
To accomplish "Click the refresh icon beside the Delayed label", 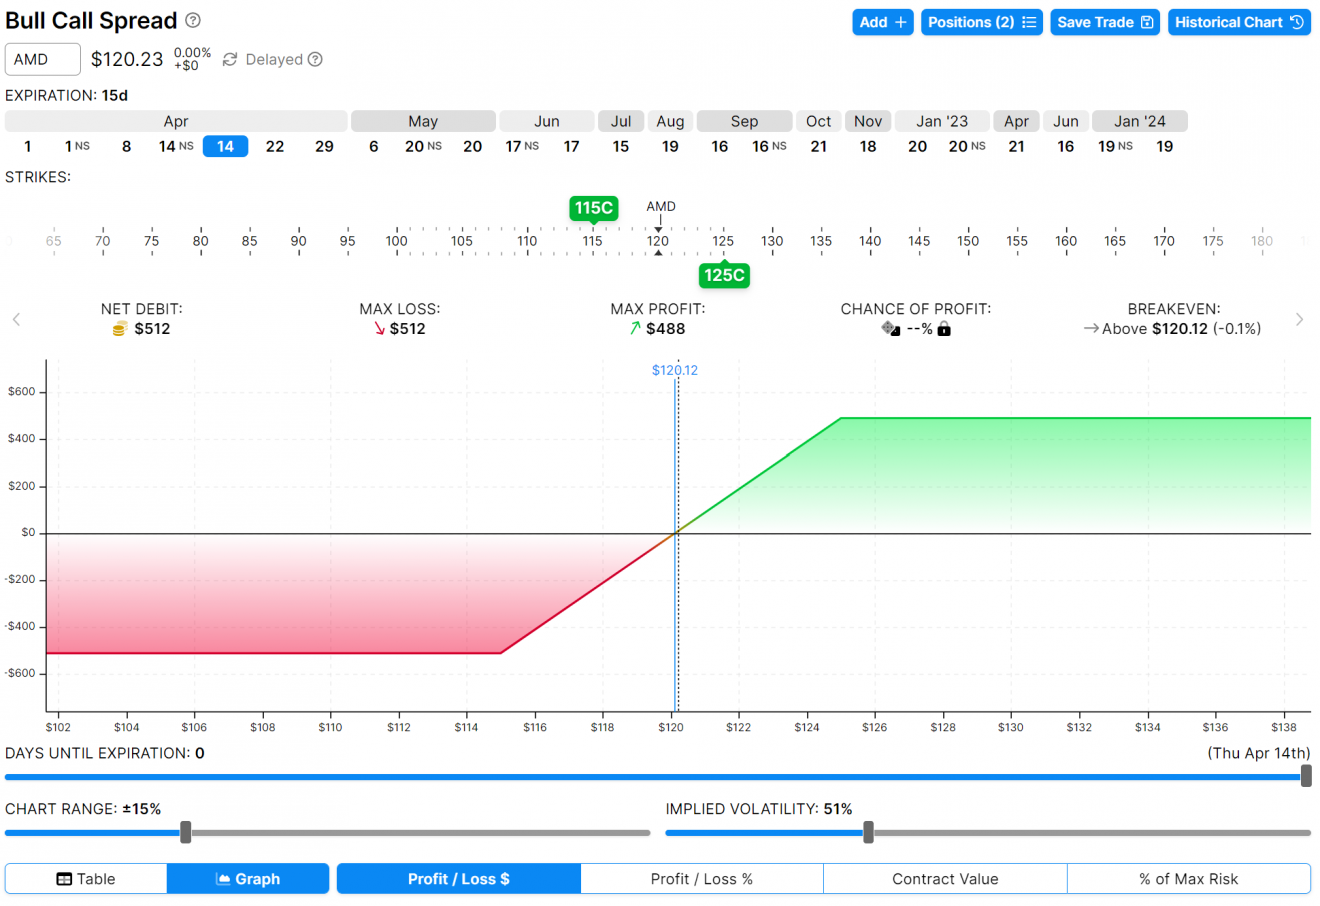I will click(x=231, y=59).
